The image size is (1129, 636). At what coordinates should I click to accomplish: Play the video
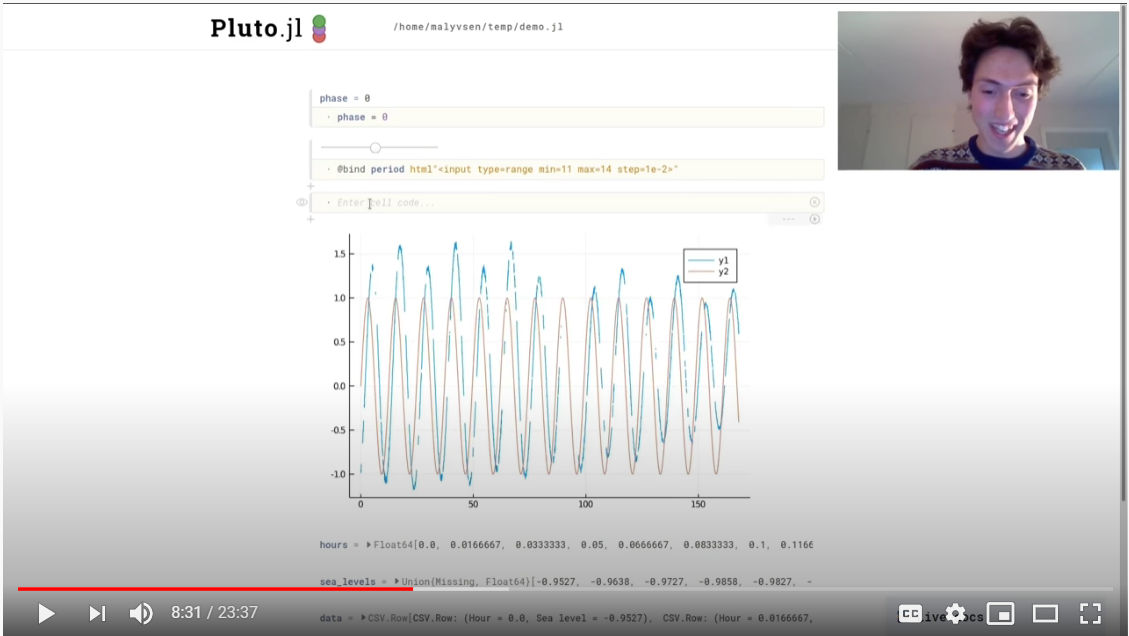(46, 613)
